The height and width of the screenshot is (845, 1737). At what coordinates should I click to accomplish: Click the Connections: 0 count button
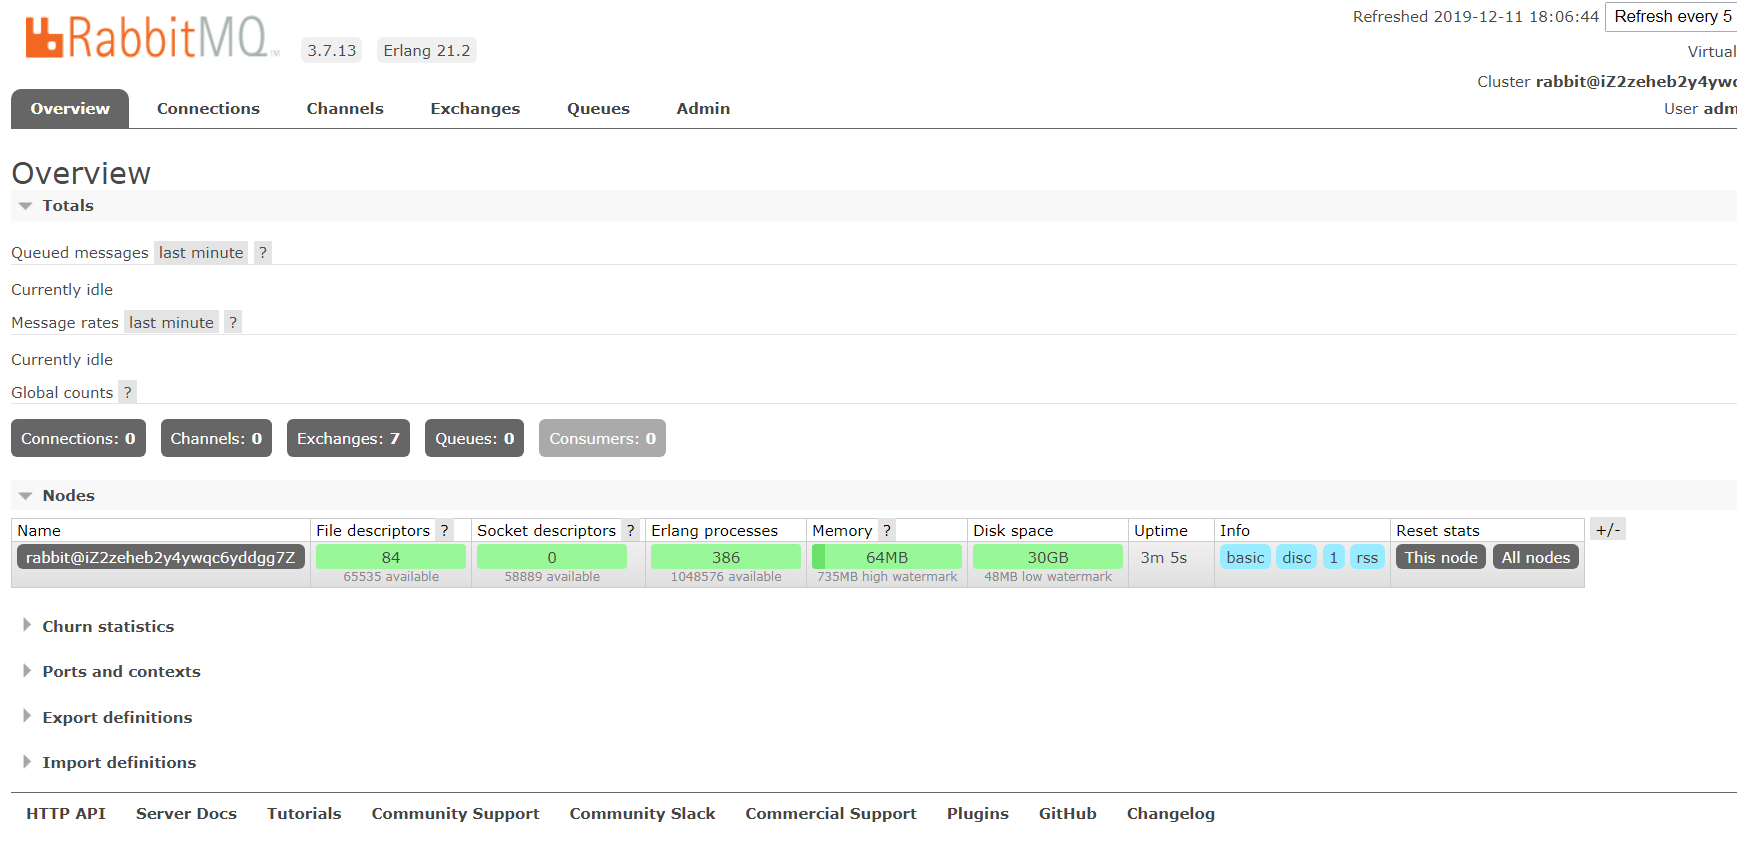pyautogui.click(x=78, y=438)
